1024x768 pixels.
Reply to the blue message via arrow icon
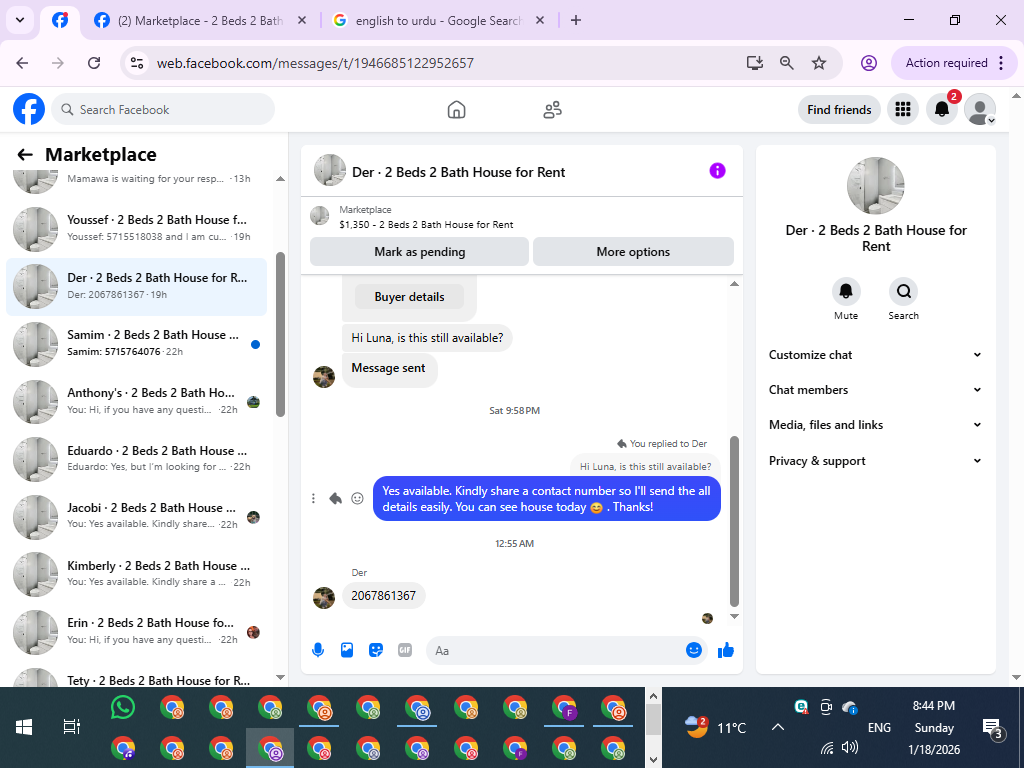[336, 498]
